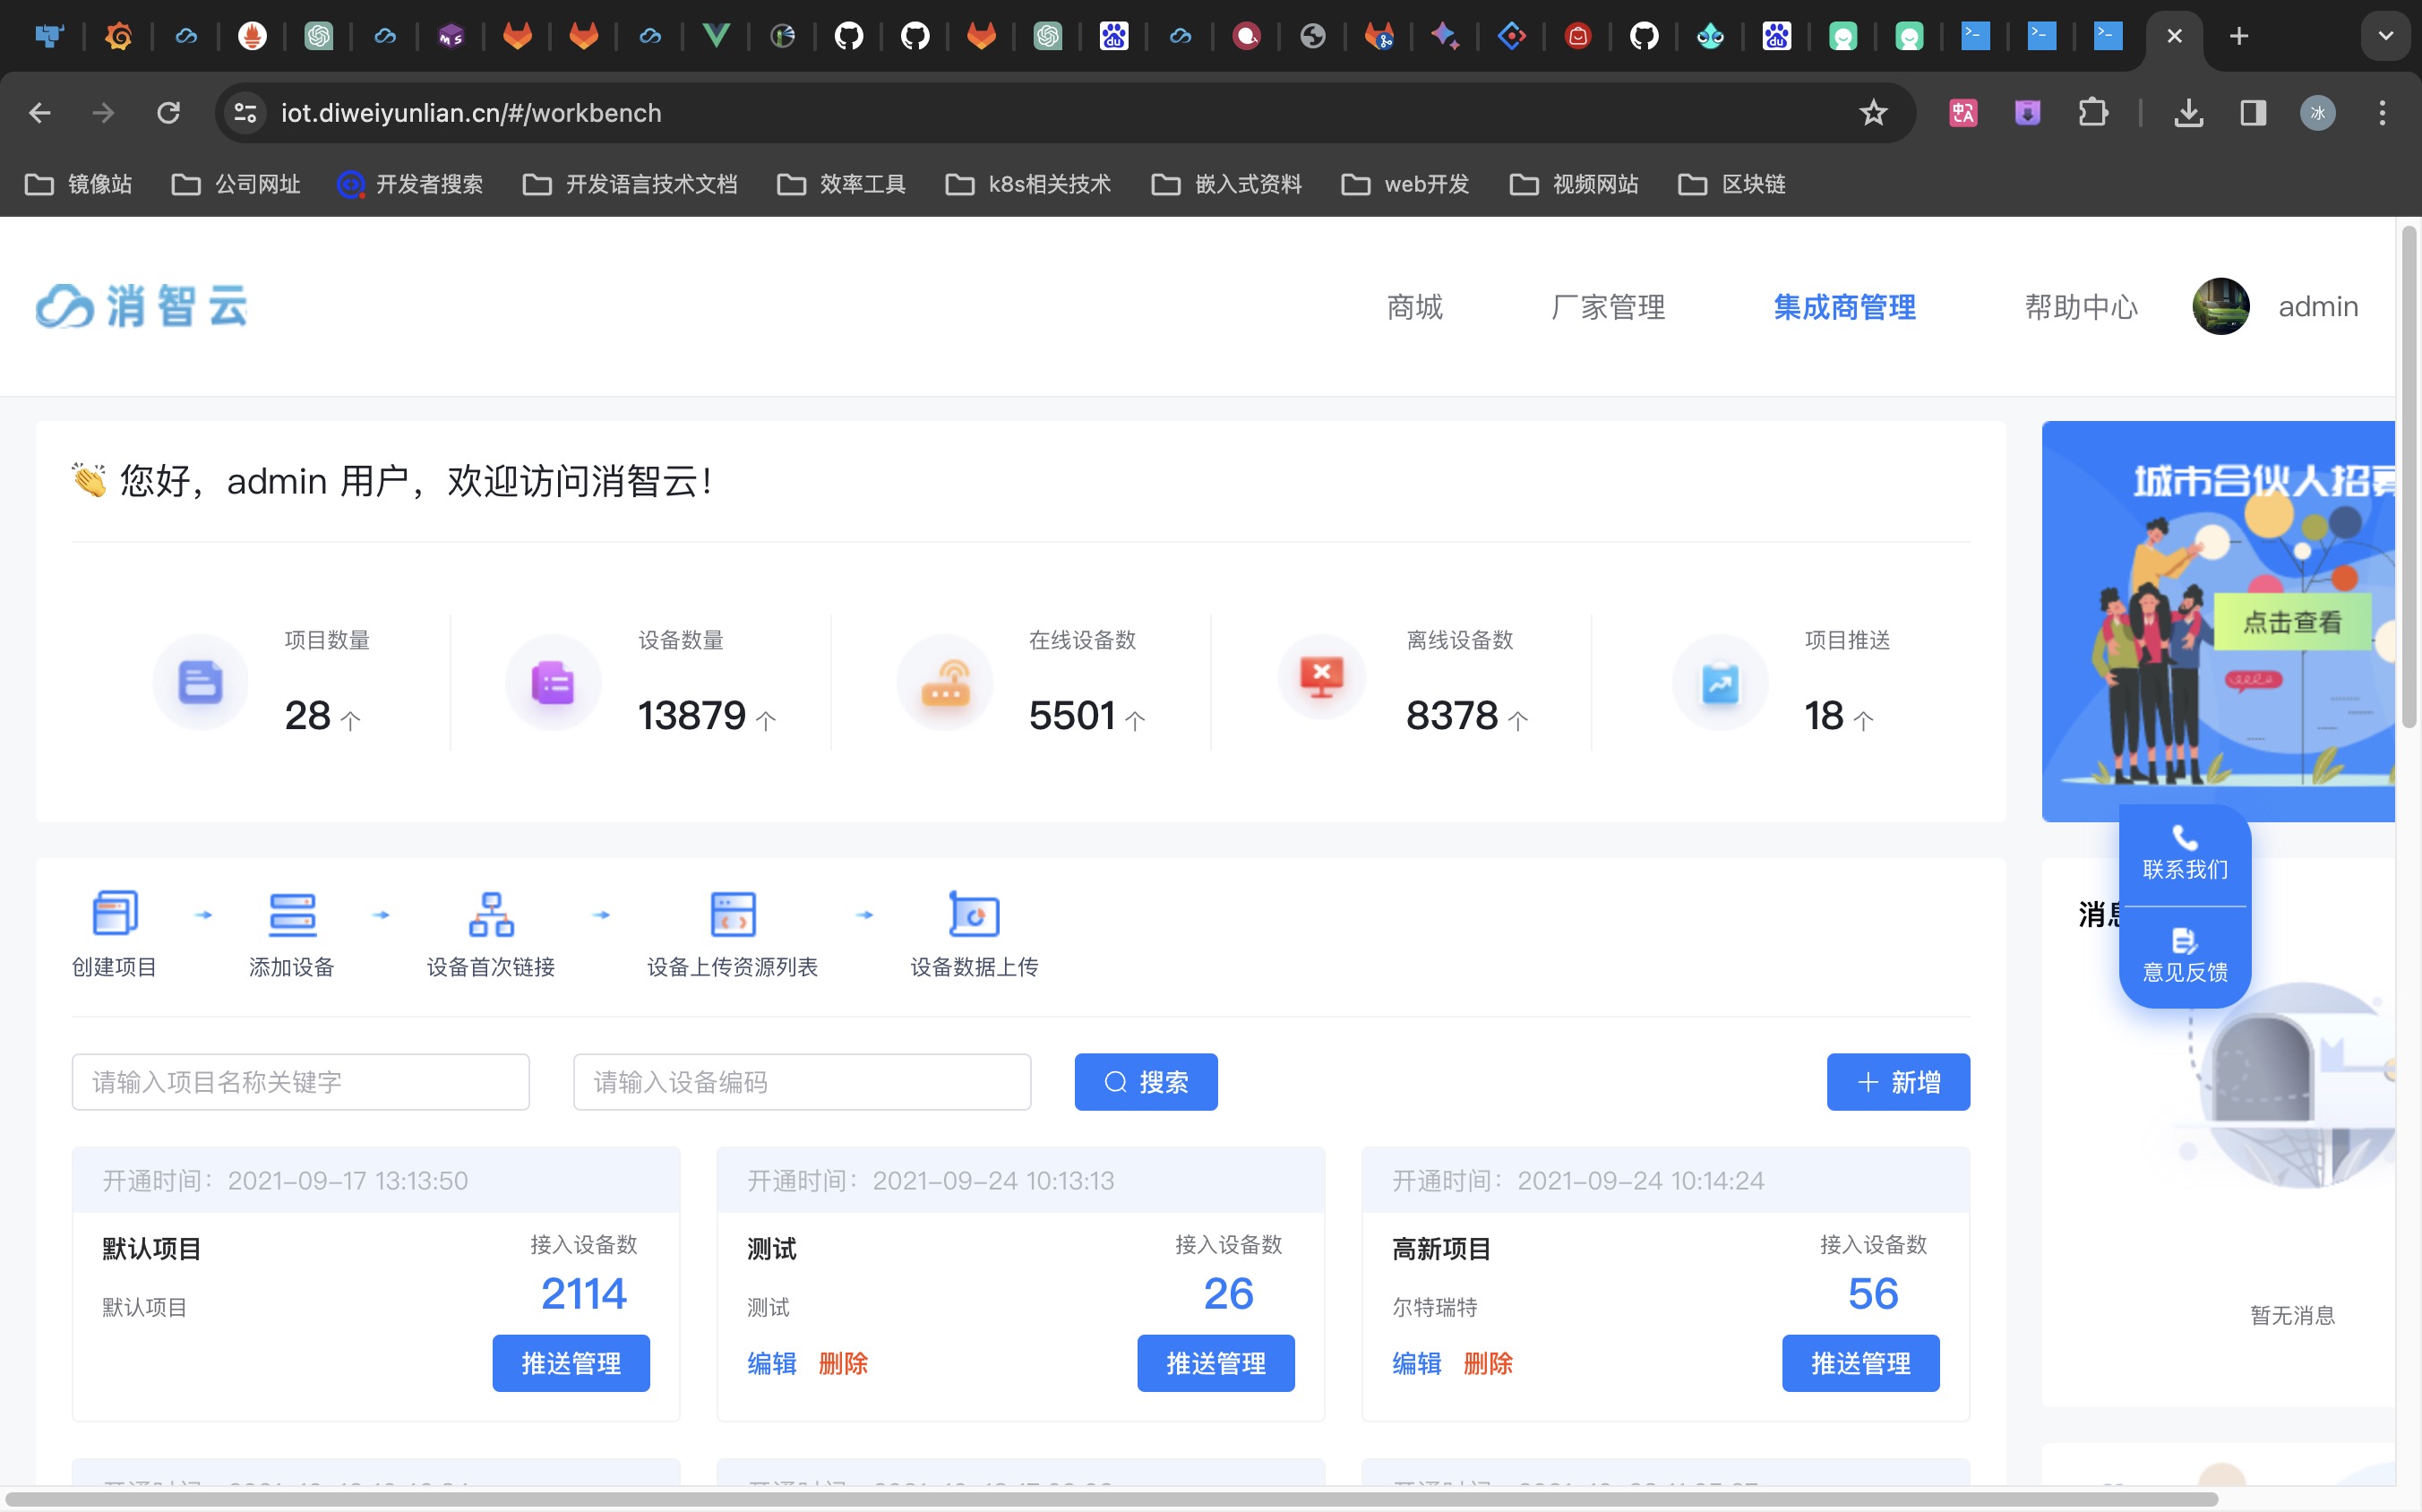
Task: Click the admin avatar picture
Action: coord(2221,306)
